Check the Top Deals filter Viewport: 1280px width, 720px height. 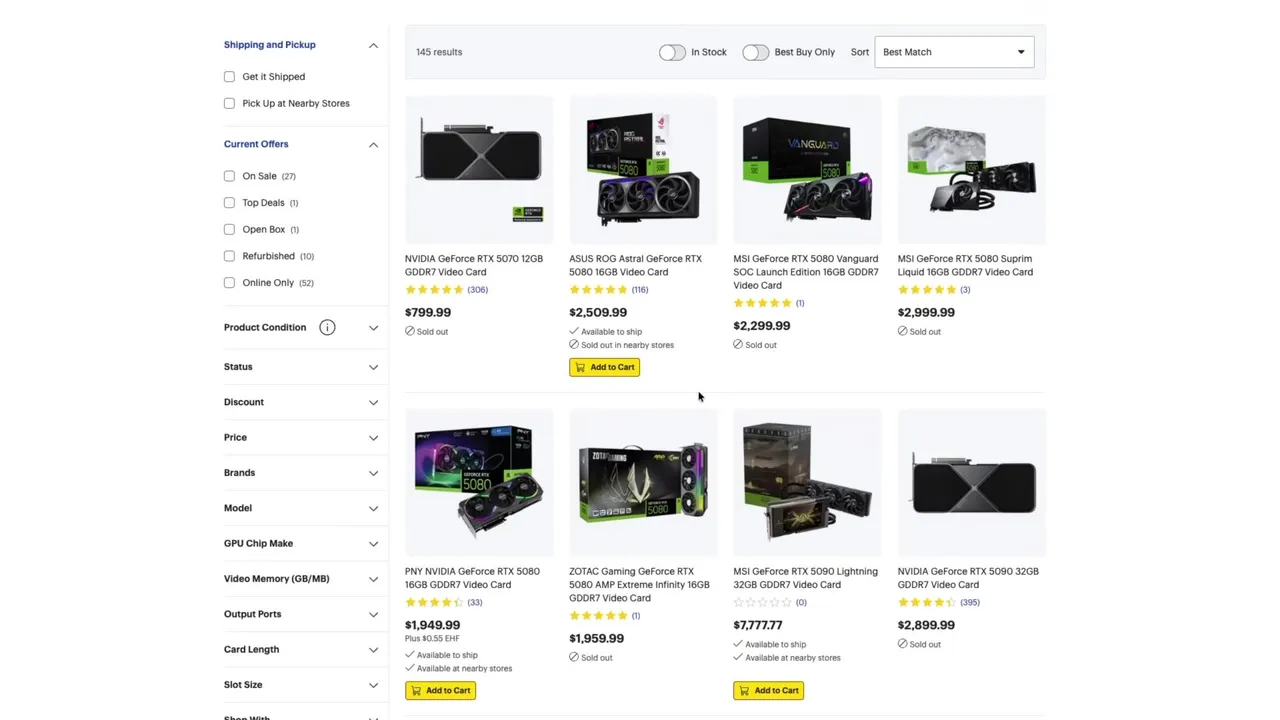(229, 202)
